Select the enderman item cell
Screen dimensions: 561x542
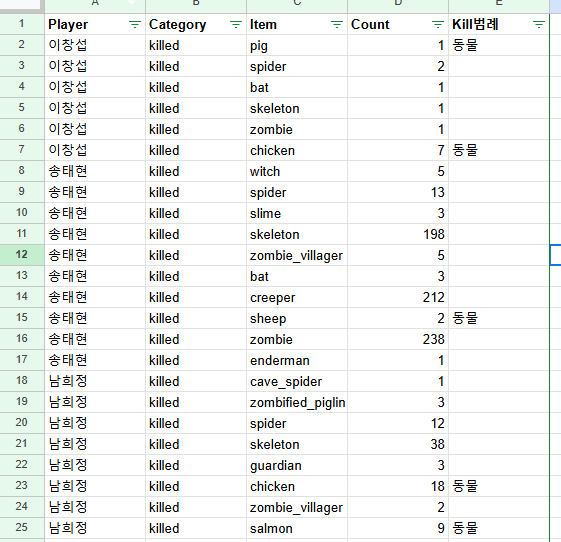tap(297, 360)
